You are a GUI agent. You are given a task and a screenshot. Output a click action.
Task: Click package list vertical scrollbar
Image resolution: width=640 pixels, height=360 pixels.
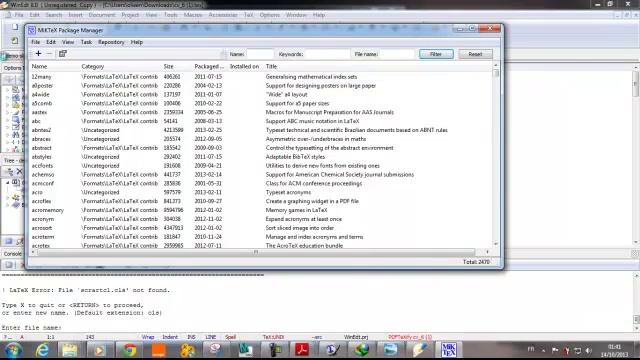click(x=496, y=155)
